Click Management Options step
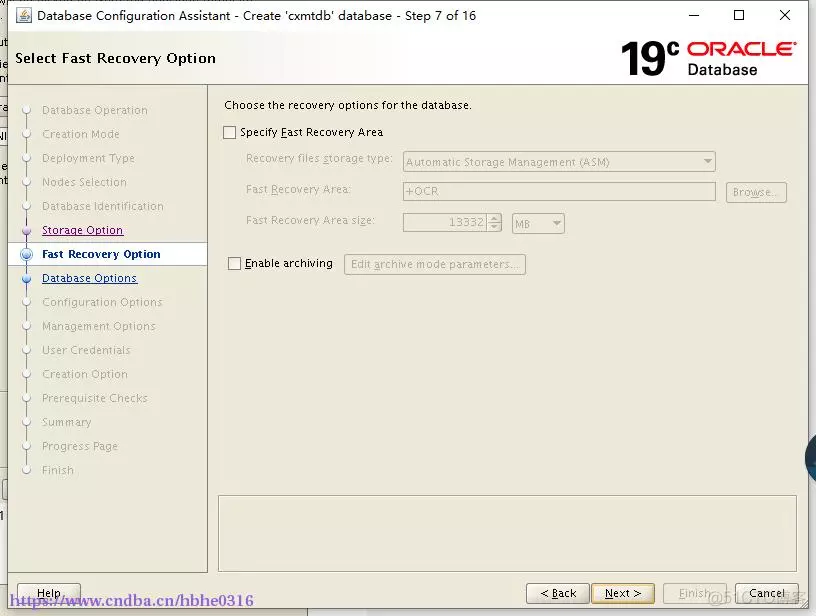The width and height of the screenshot is (816, 616). tap(99, 326)
